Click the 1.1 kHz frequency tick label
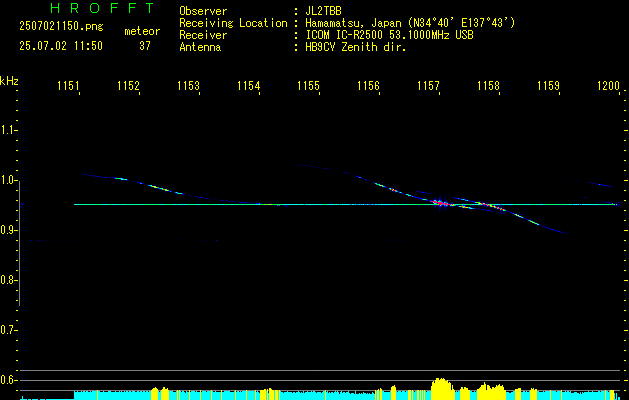The width and height of the screenshot is (629, 400). pyautogui.click(x=9, y=130)
